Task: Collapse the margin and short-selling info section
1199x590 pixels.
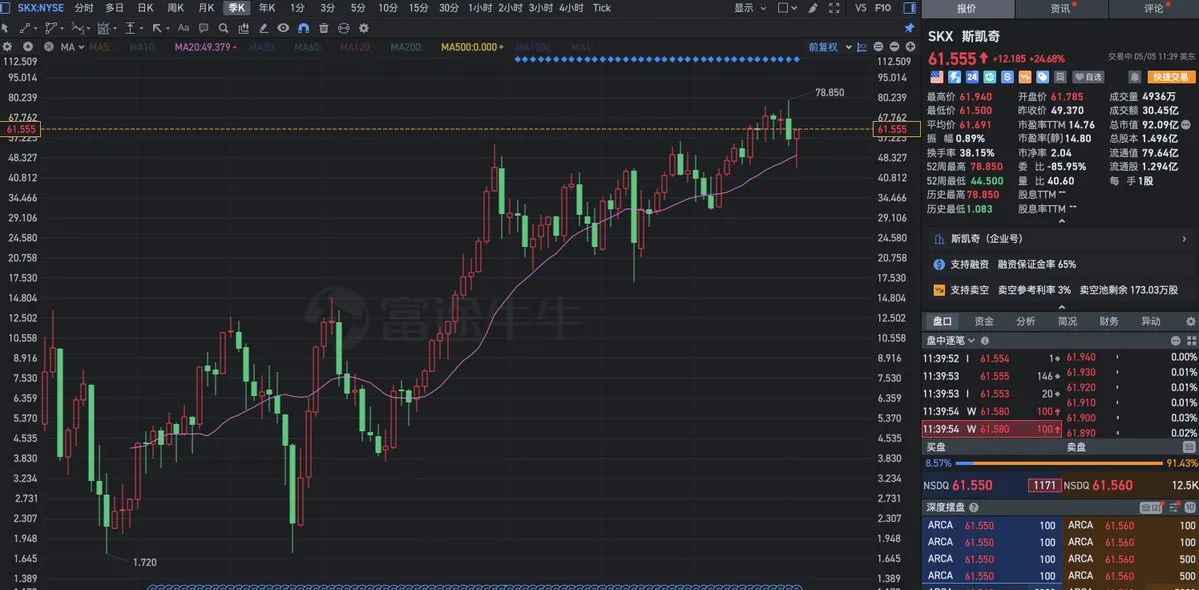Action: 1061,307
